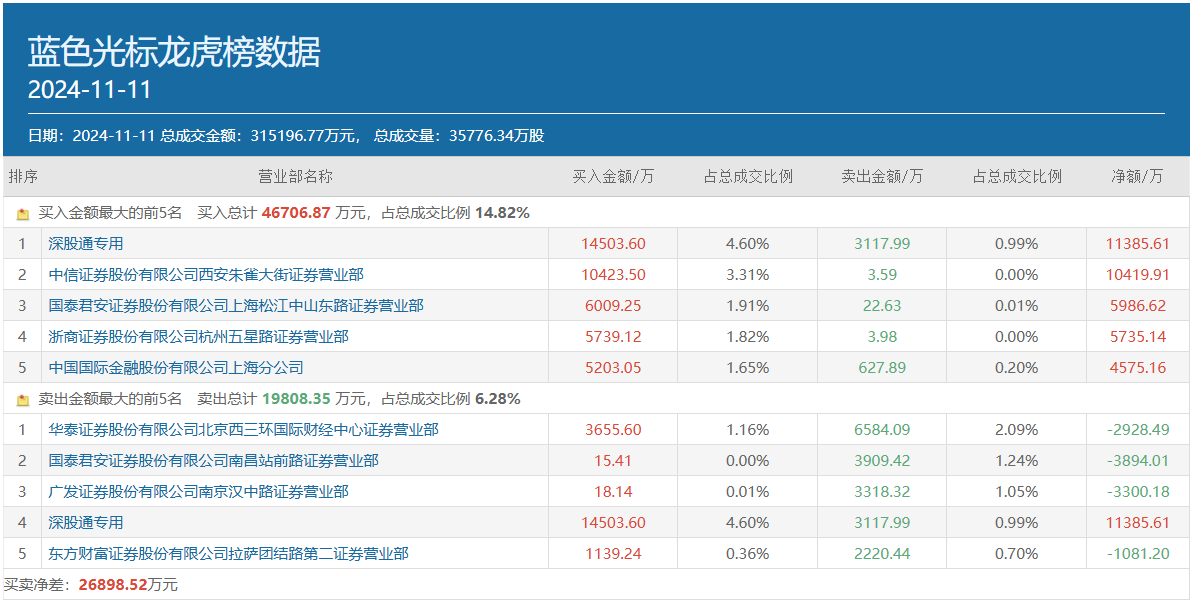Click the 买入金额/万 column header
Viewport: 1194px width, 604px height.
click(613, 177)
